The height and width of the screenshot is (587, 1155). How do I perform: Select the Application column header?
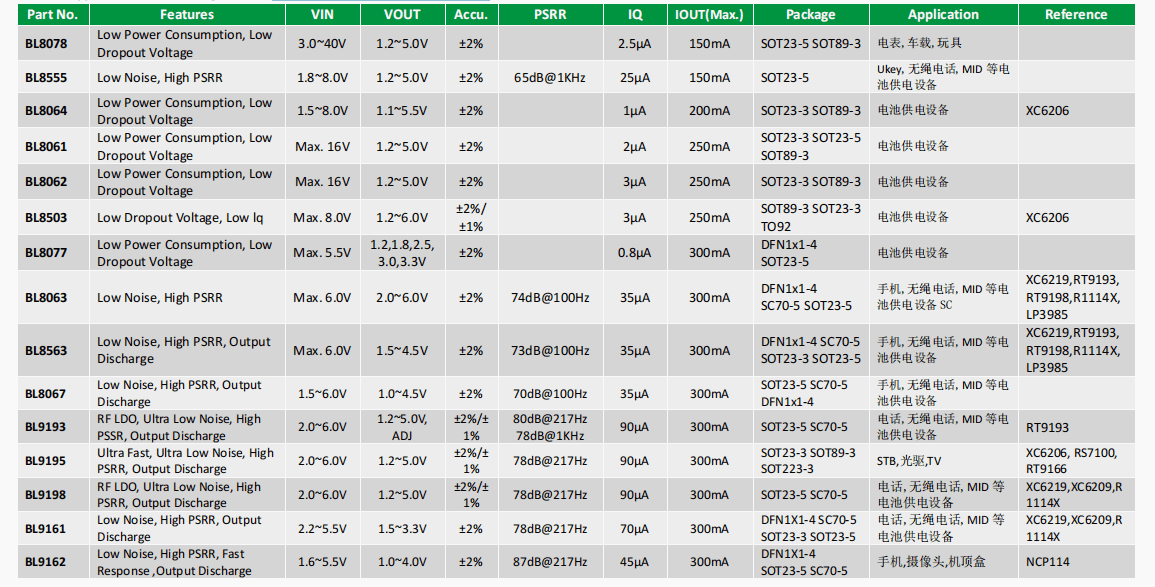coord(944,14)
